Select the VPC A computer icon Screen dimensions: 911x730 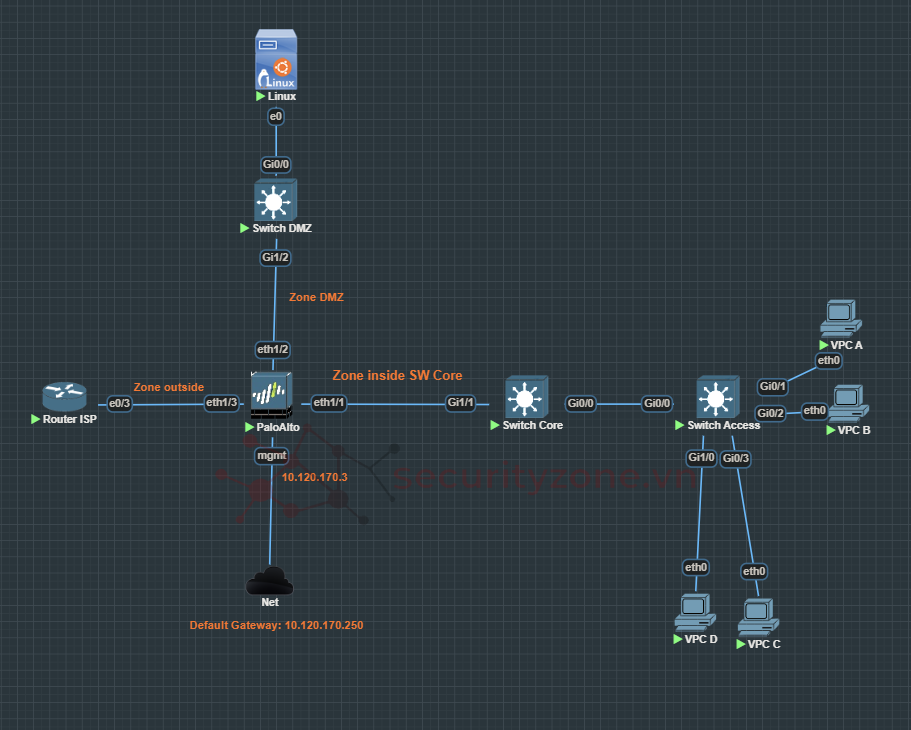tap(839, 318)
